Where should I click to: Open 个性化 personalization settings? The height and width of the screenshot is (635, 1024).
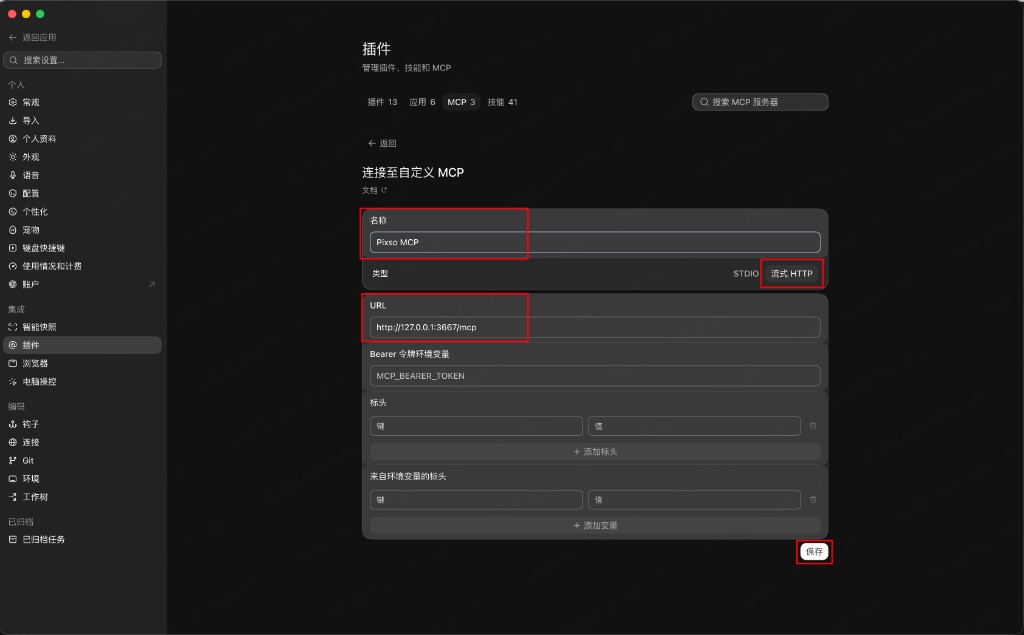(82, 212)
